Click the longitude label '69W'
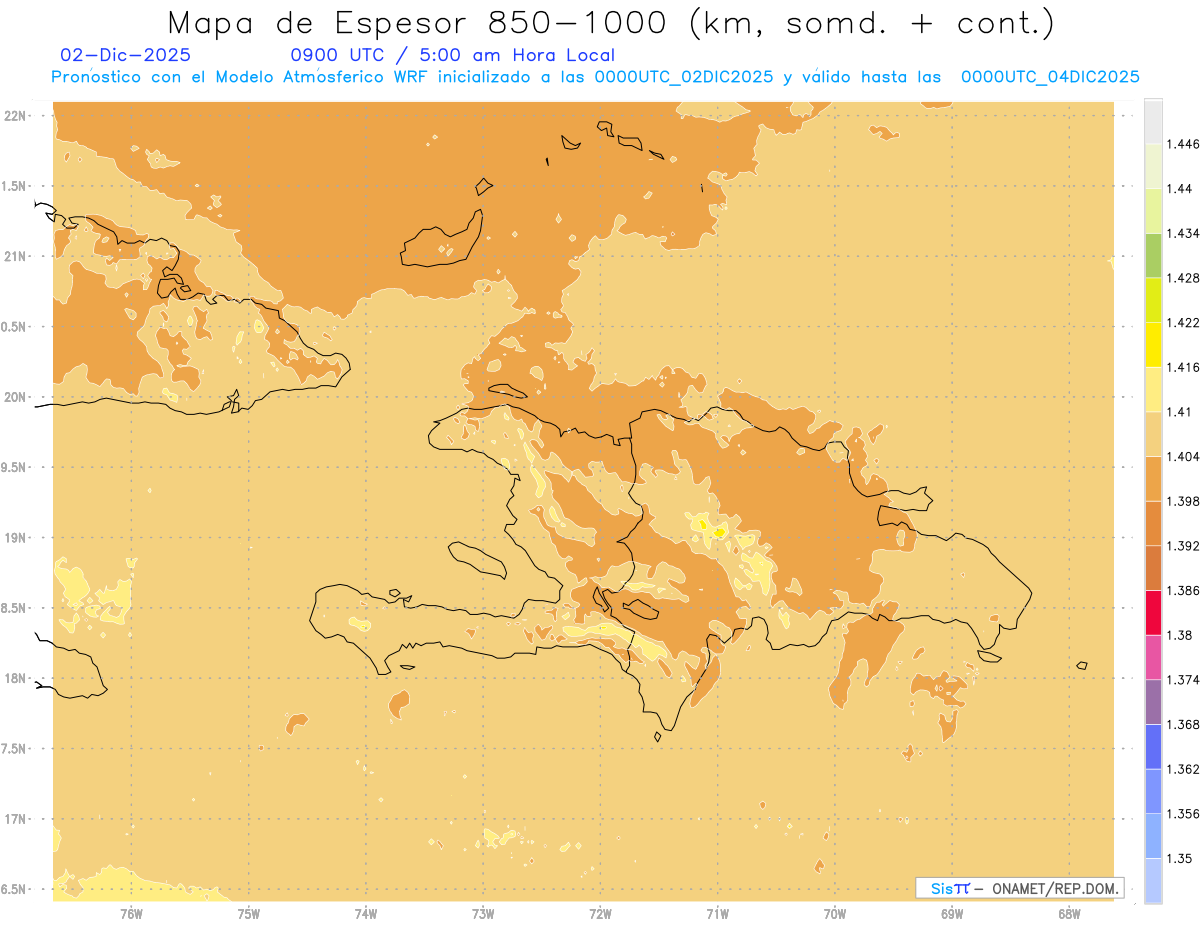1200x927 pixels. coord(952,913)
